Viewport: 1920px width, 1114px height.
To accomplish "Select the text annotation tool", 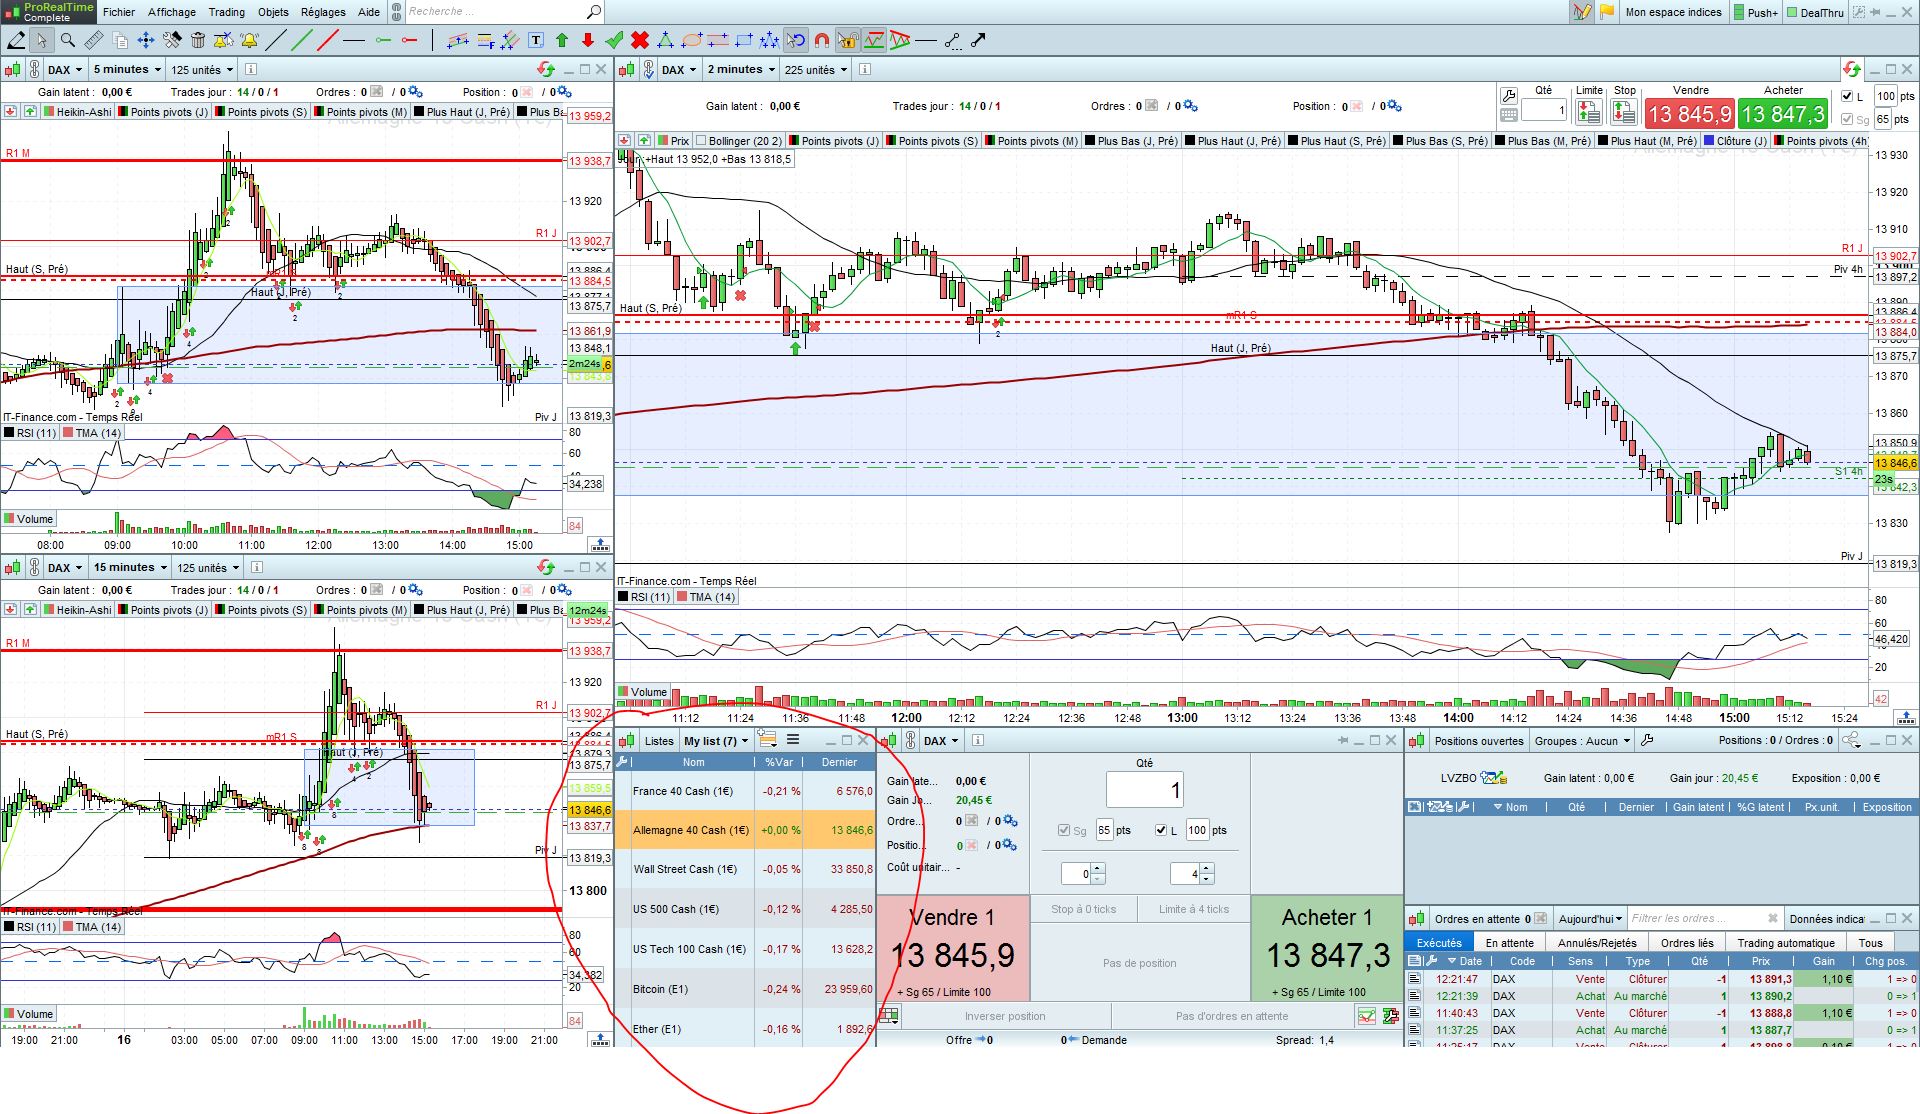I will coord(536,41).
